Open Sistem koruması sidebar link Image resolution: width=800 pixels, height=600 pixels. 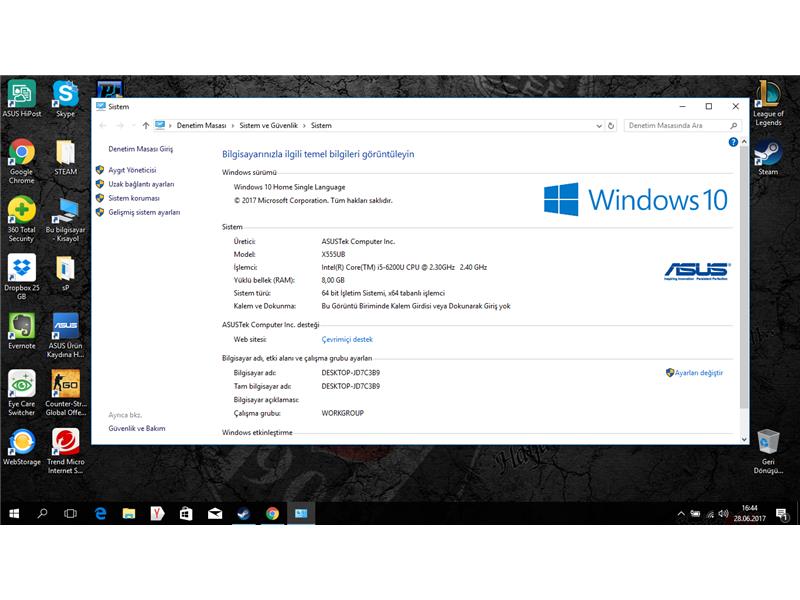(x=134, y=198)
